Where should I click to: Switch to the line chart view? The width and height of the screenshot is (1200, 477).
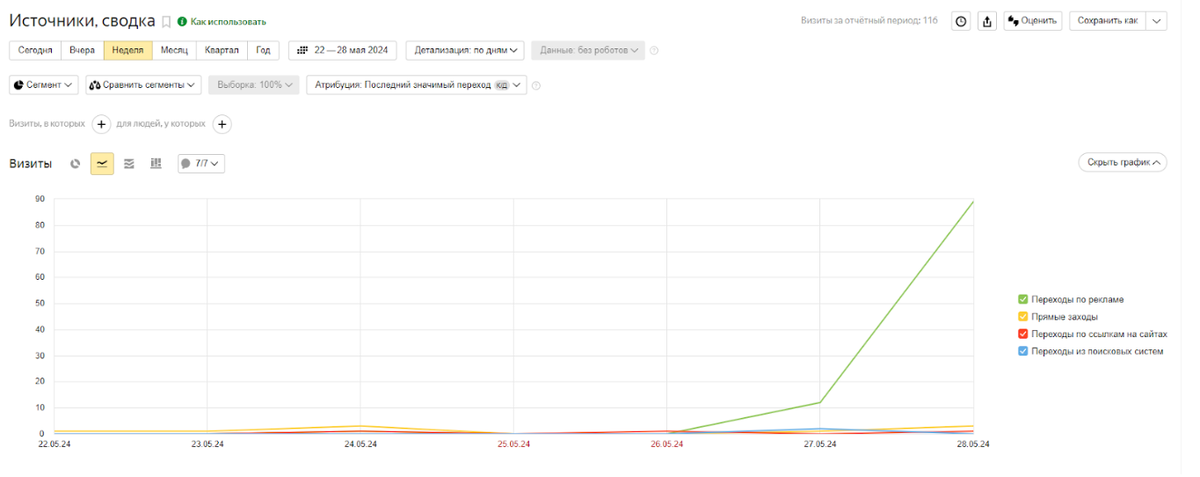pyautogui.click(x=102, y=163)
